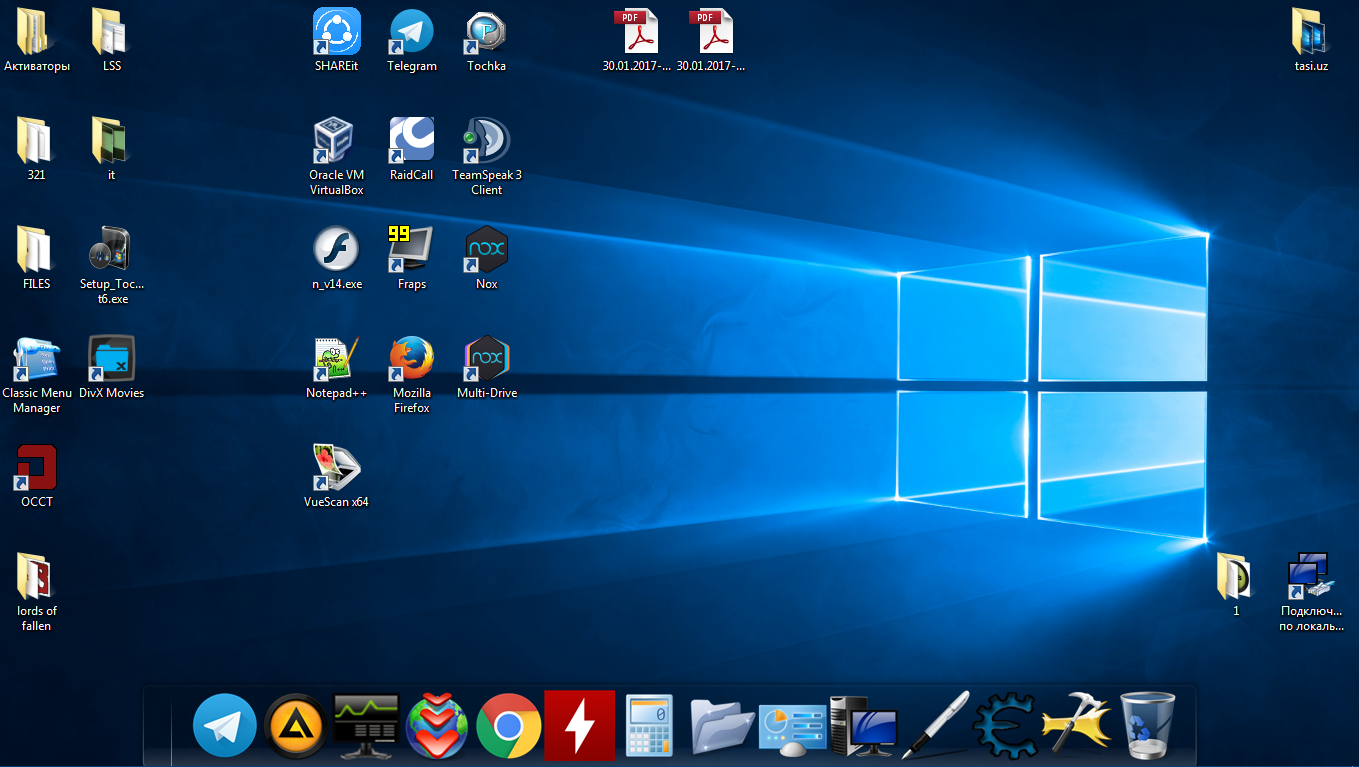The image size is (1359, 767).
Task: Launch Cheat Engine from the dock
Action: click(1006, 725)
